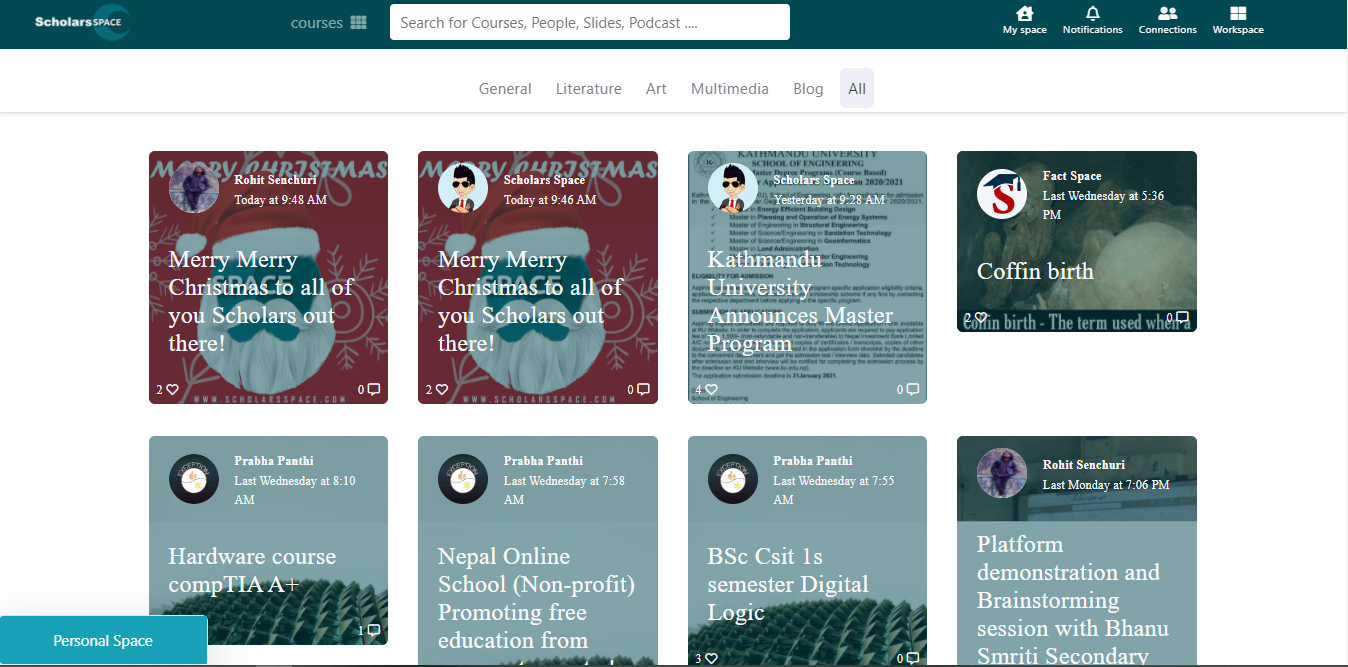Click 'Today at 9:46 AM' timestamp
Image resolution: width=1348 pixels, height=667 pixels.
point(550,200)
